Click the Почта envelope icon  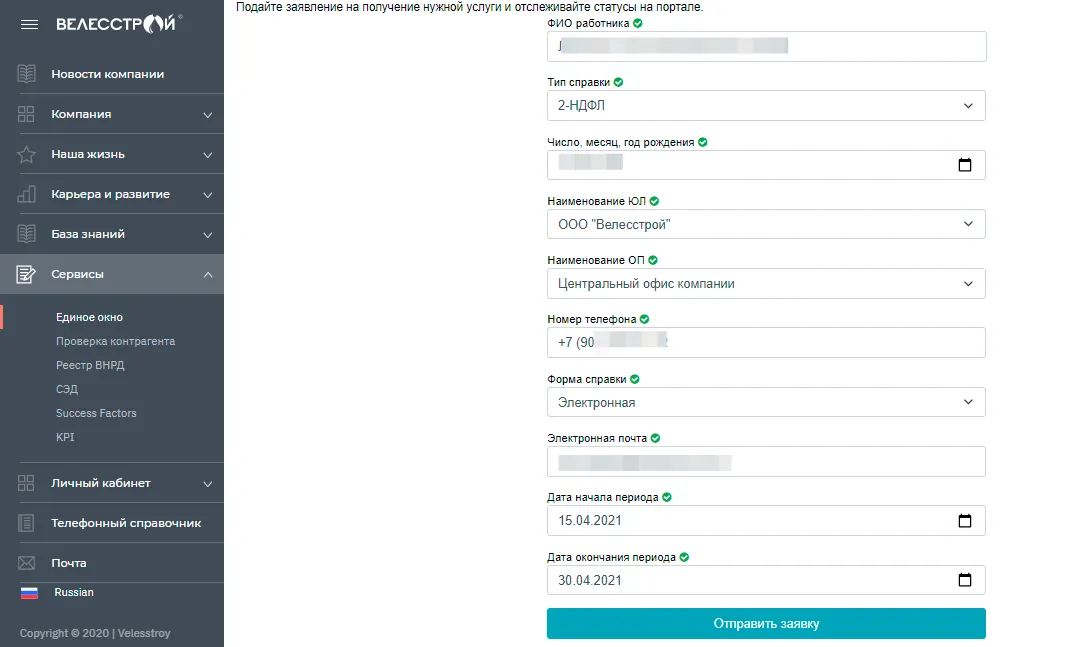coord(27,563)
